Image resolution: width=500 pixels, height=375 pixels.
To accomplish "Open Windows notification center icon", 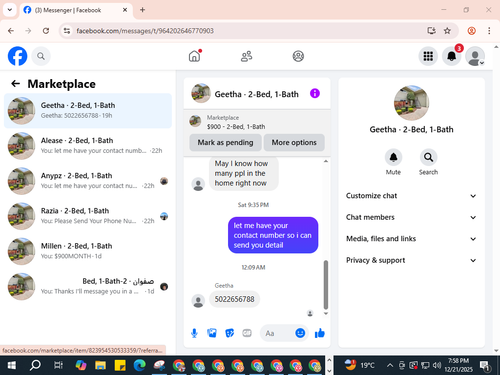I will [485, 366].
